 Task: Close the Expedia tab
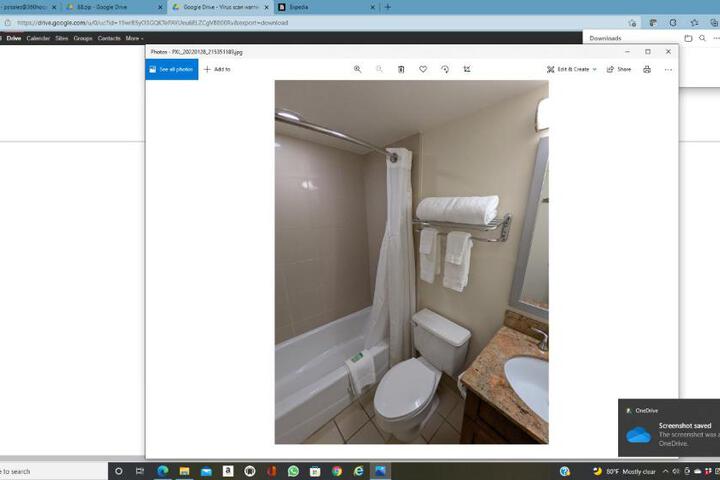tap(372, 7)
